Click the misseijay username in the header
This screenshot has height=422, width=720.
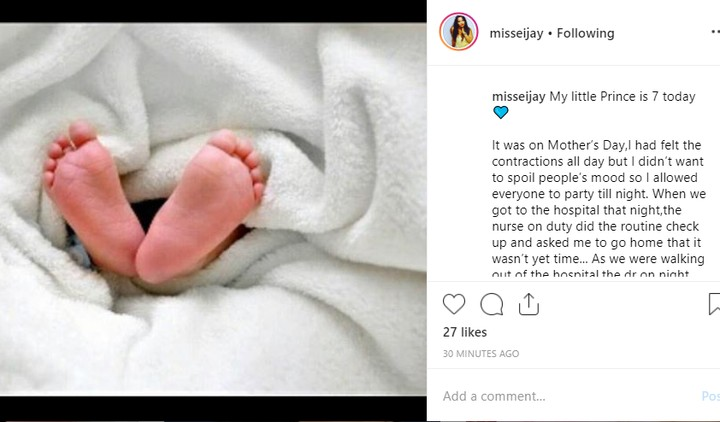point(516,33)
